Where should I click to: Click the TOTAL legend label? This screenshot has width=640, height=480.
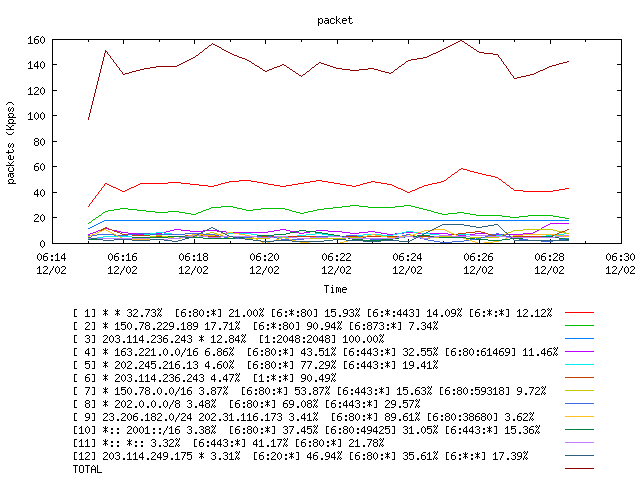click(x=87, y=469)
